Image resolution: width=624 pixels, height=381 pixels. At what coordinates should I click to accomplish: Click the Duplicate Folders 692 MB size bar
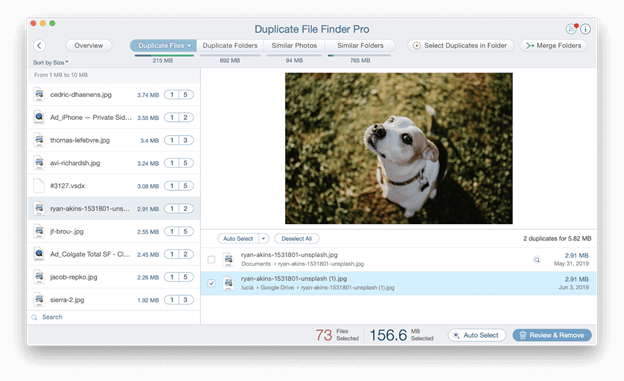point(230,55)
